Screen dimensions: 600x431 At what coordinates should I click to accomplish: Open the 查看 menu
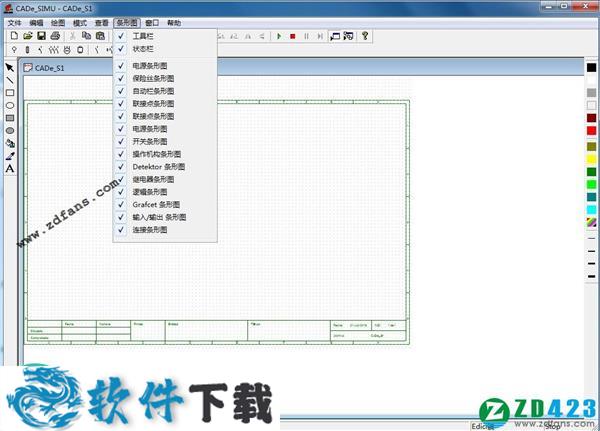click(102, 23)
